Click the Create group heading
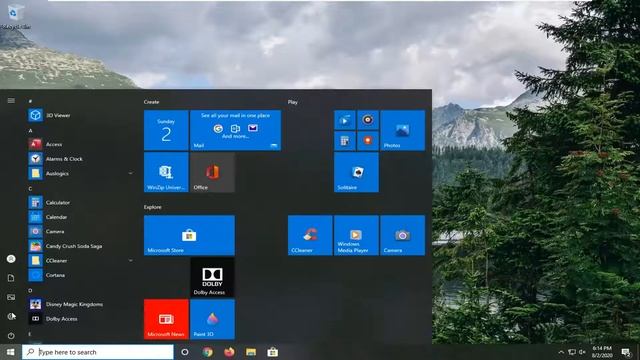This screenshot has height=360, width=640. [151, 102]
